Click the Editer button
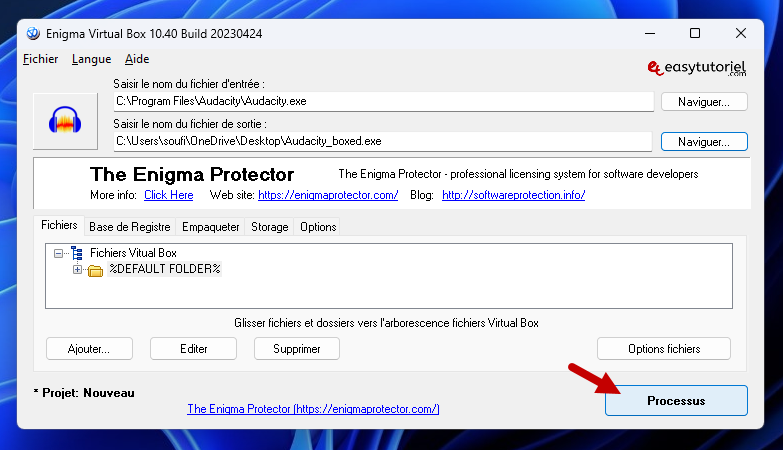 pyautogui.click(x=193, y=349)
